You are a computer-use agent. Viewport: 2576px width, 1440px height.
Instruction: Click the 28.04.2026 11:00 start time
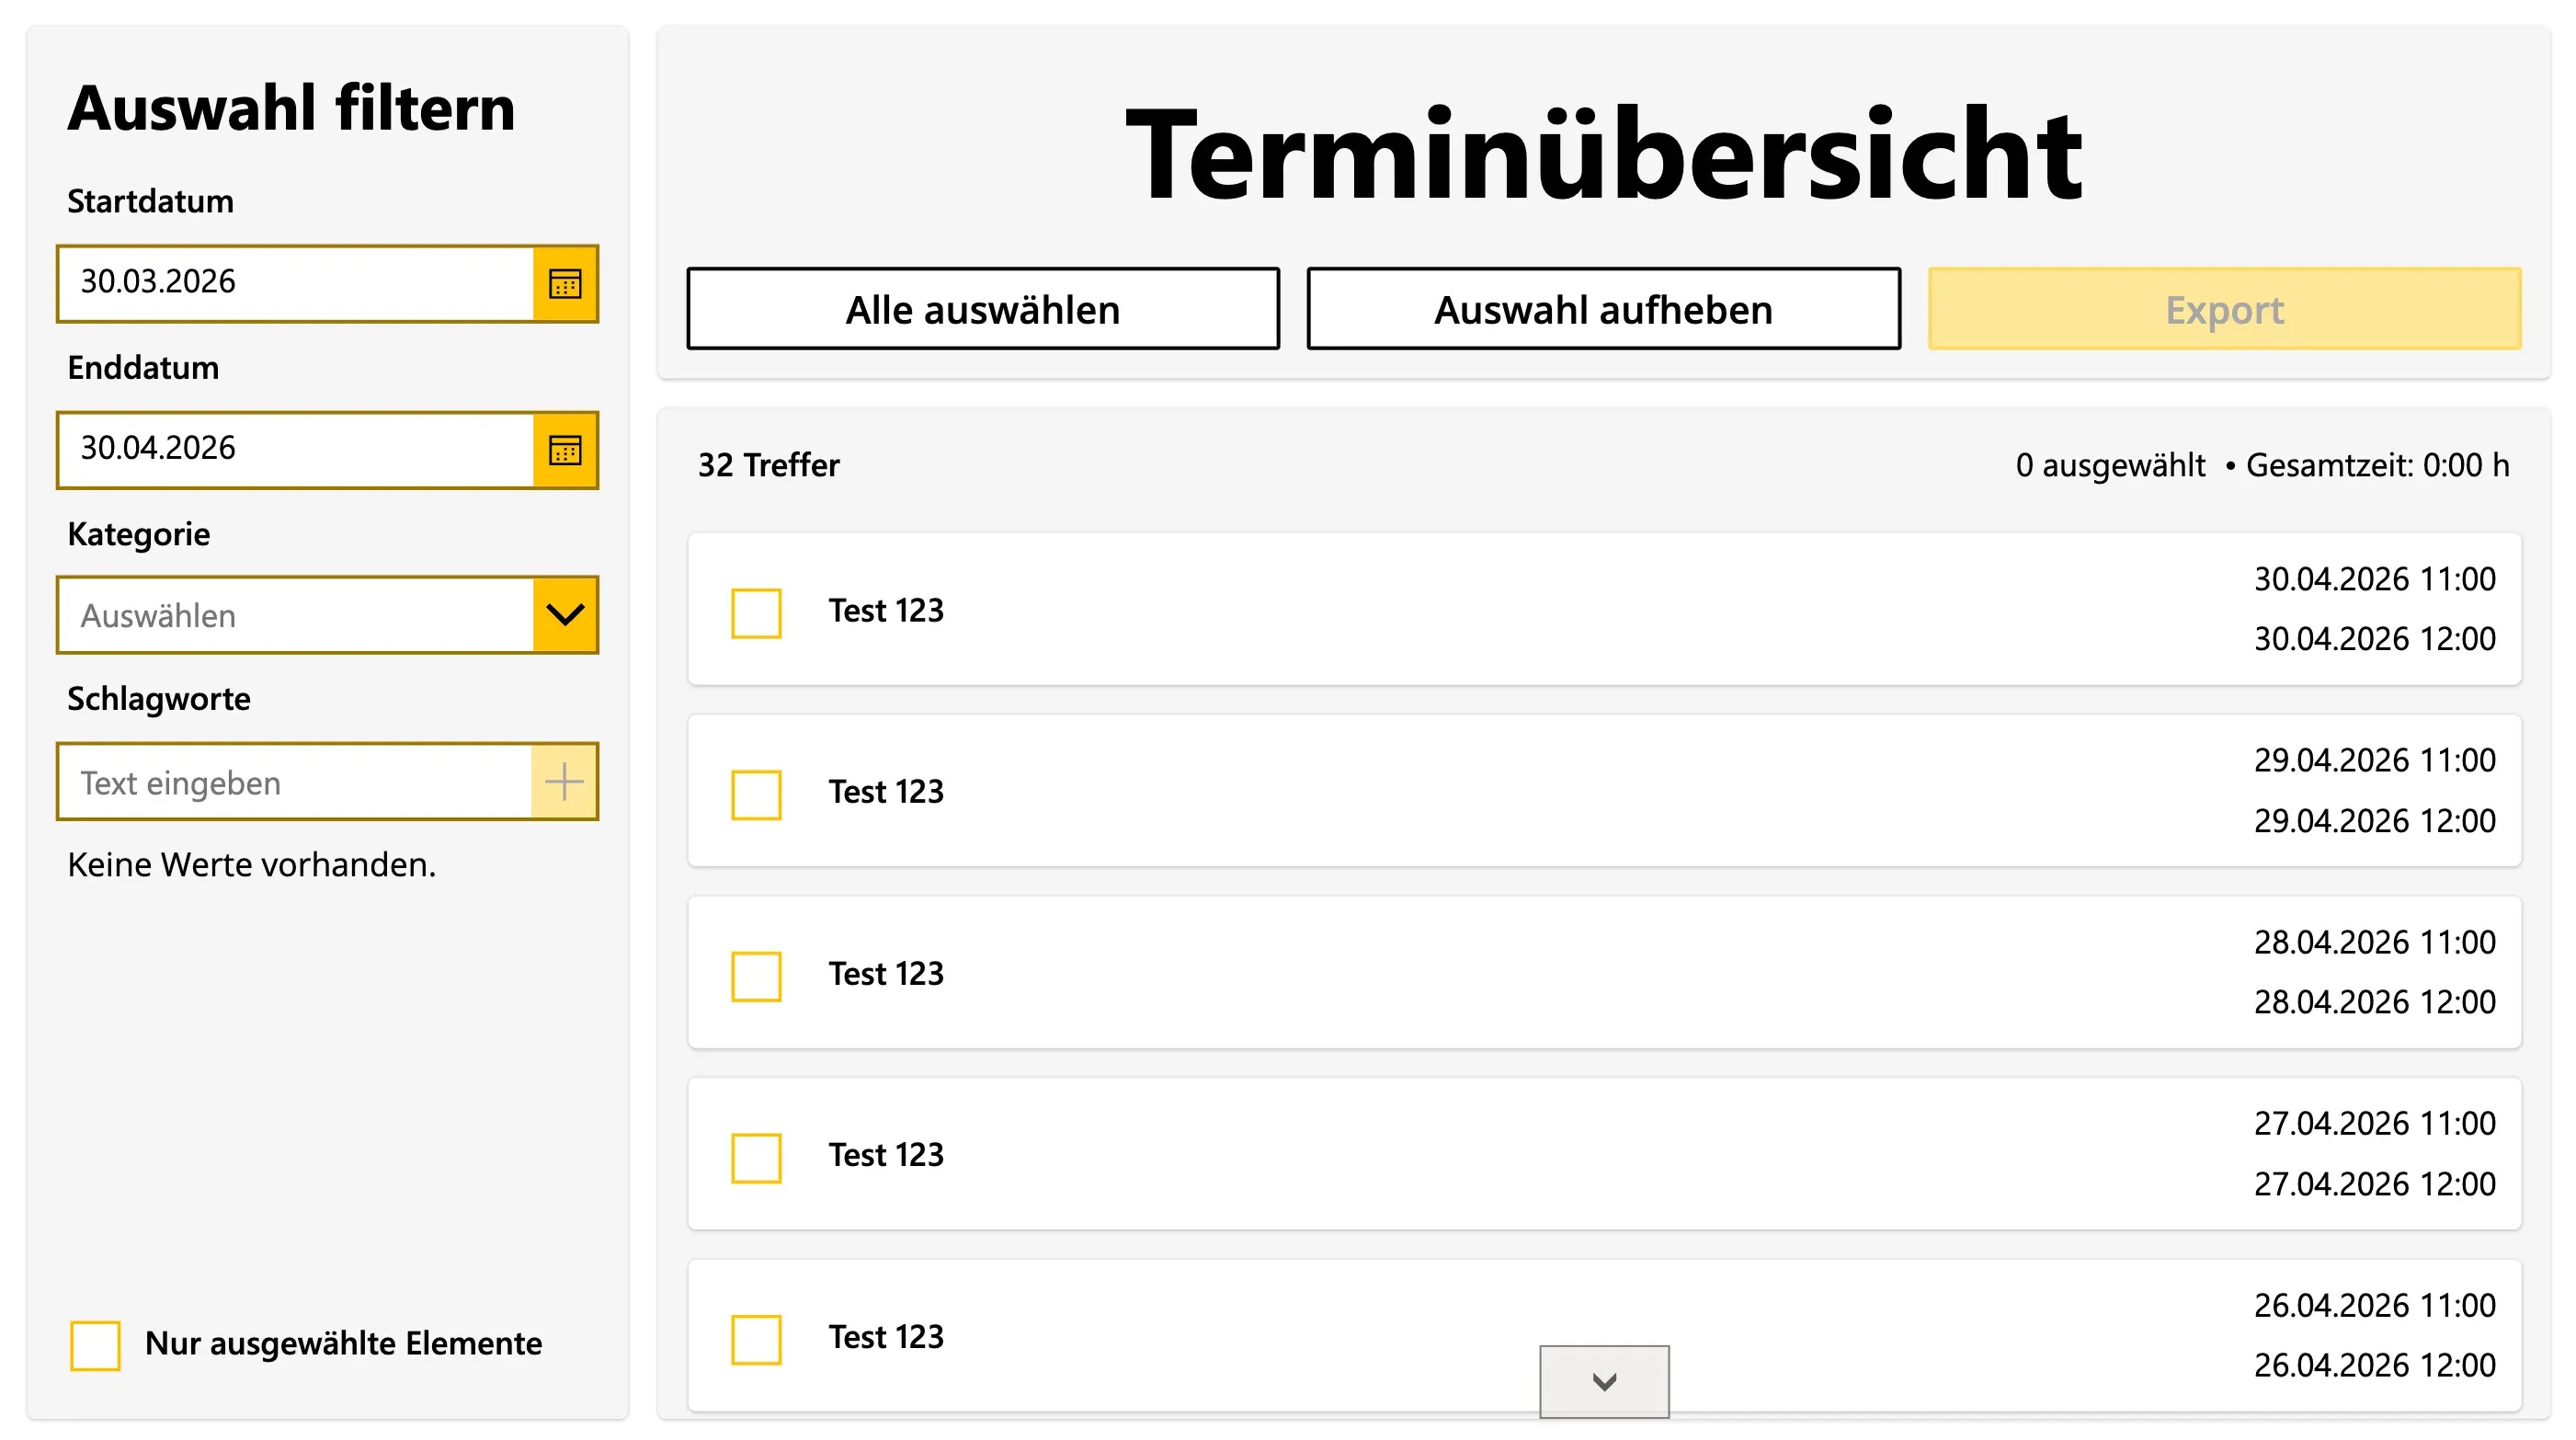click(2375, 942)
